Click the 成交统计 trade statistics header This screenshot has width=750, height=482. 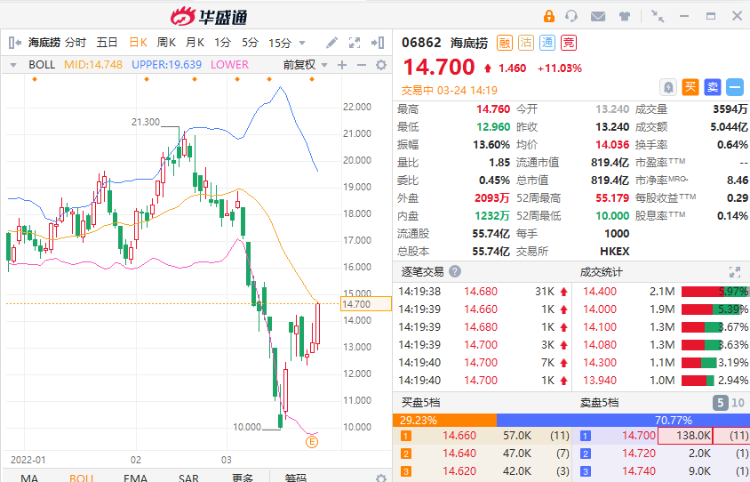pos(601,272)
